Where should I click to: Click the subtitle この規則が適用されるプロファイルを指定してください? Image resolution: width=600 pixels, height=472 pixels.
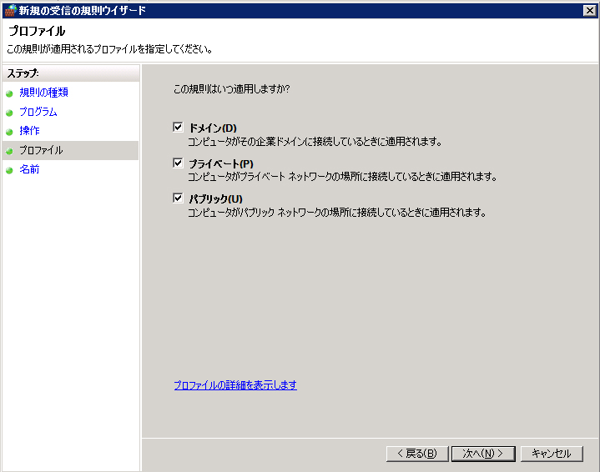click(x=109, y=49)
